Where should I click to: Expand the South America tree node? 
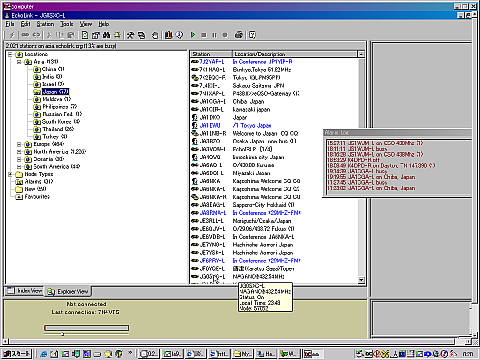click(x=19, y=167)
